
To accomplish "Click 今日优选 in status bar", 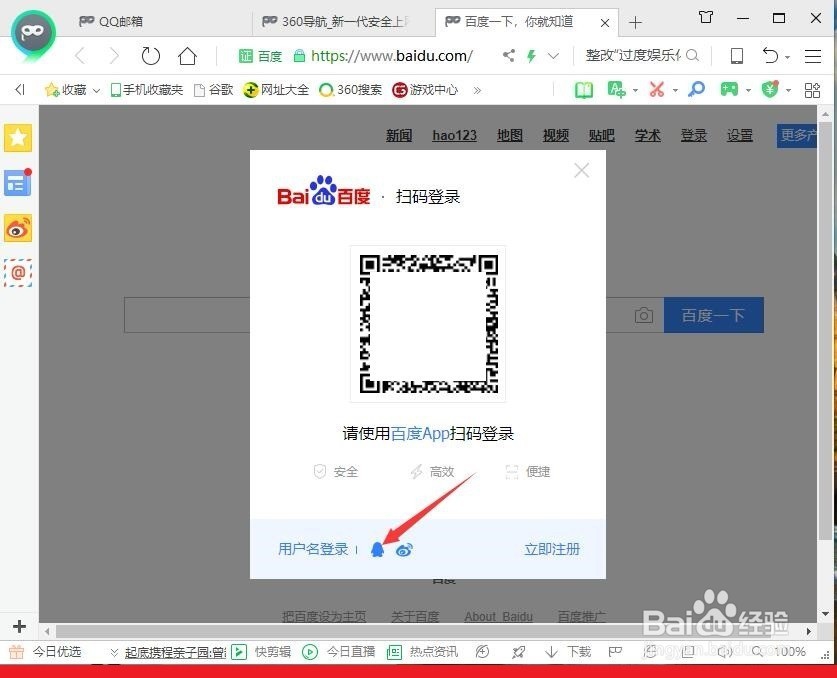I will click(46, 651).
